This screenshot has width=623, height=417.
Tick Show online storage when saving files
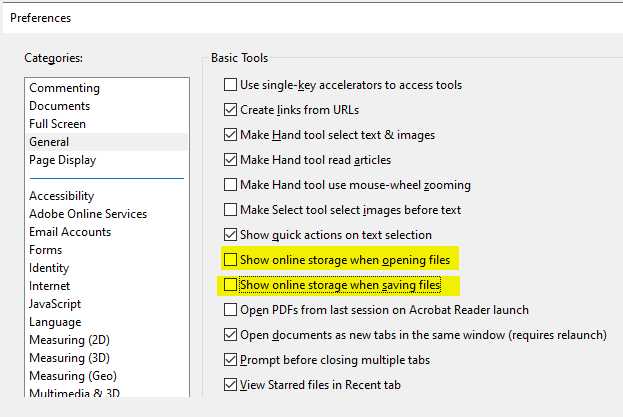pos(231,285)
